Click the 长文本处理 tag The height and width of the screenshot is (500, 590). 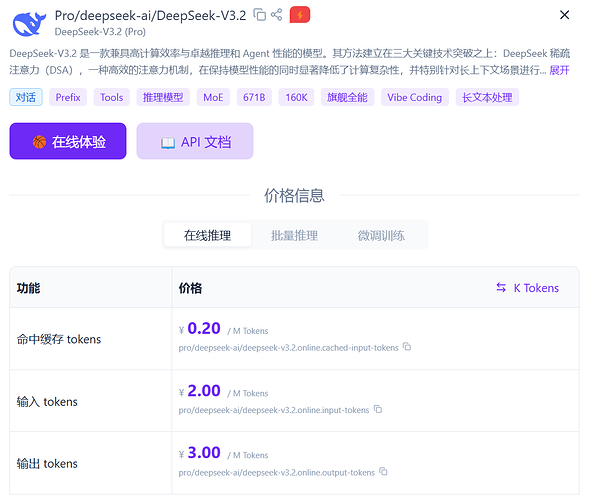487,97
